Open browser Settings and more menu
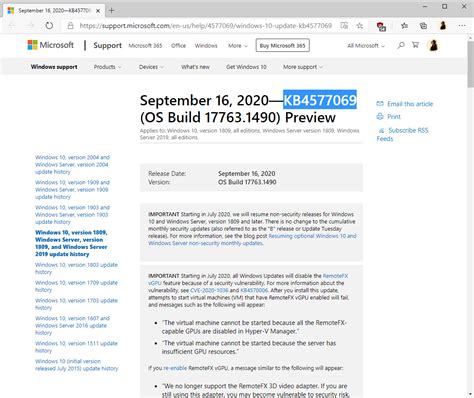This screenshot has width=474, height=398. click(x=462, y=26)
